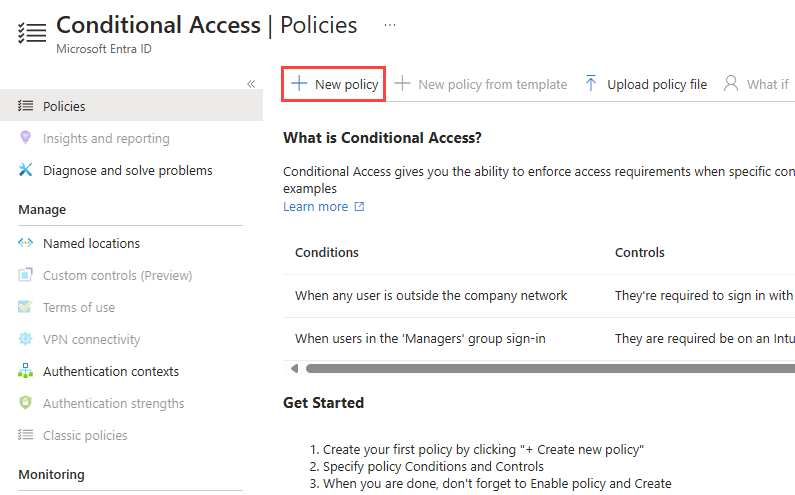Collapse the sidebar with double-chevron
Screen dimensions: 795x495
(251, 84)
